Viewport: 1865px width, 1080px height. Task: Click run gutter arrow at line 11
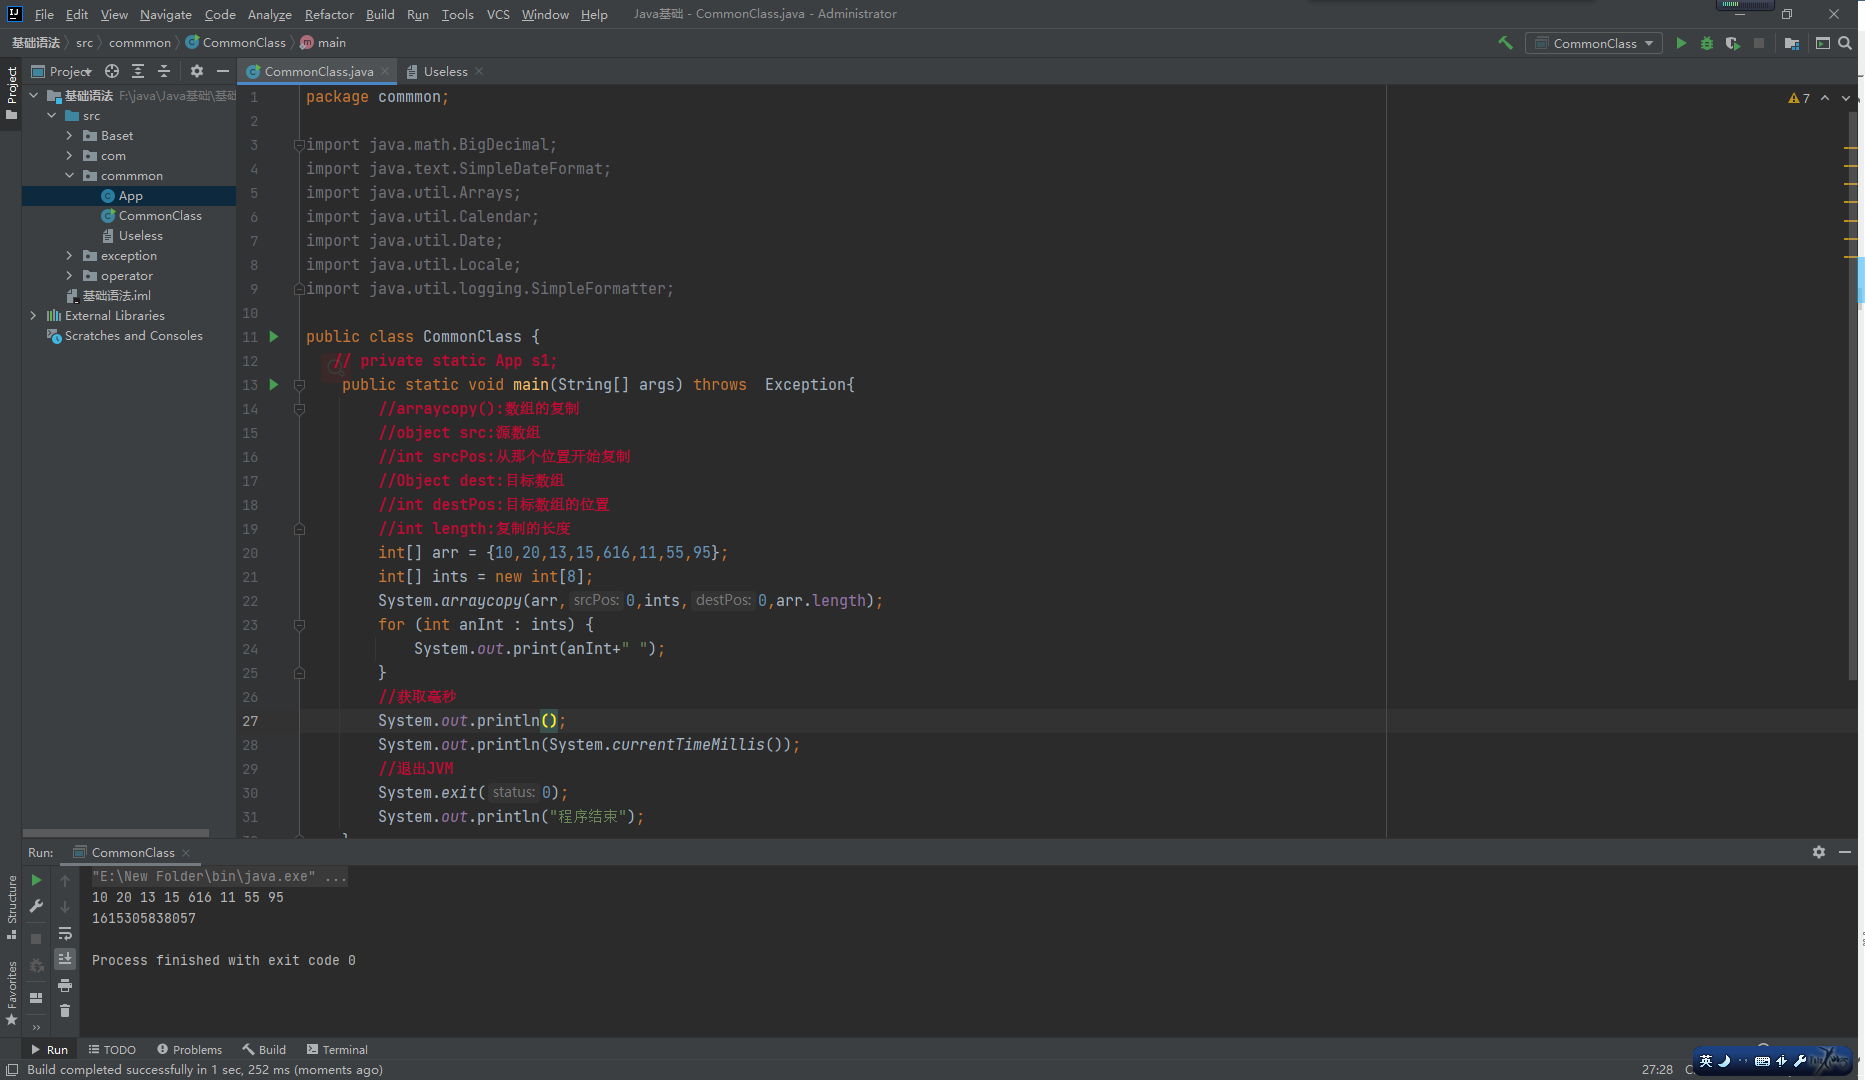(x=274, y=337)
